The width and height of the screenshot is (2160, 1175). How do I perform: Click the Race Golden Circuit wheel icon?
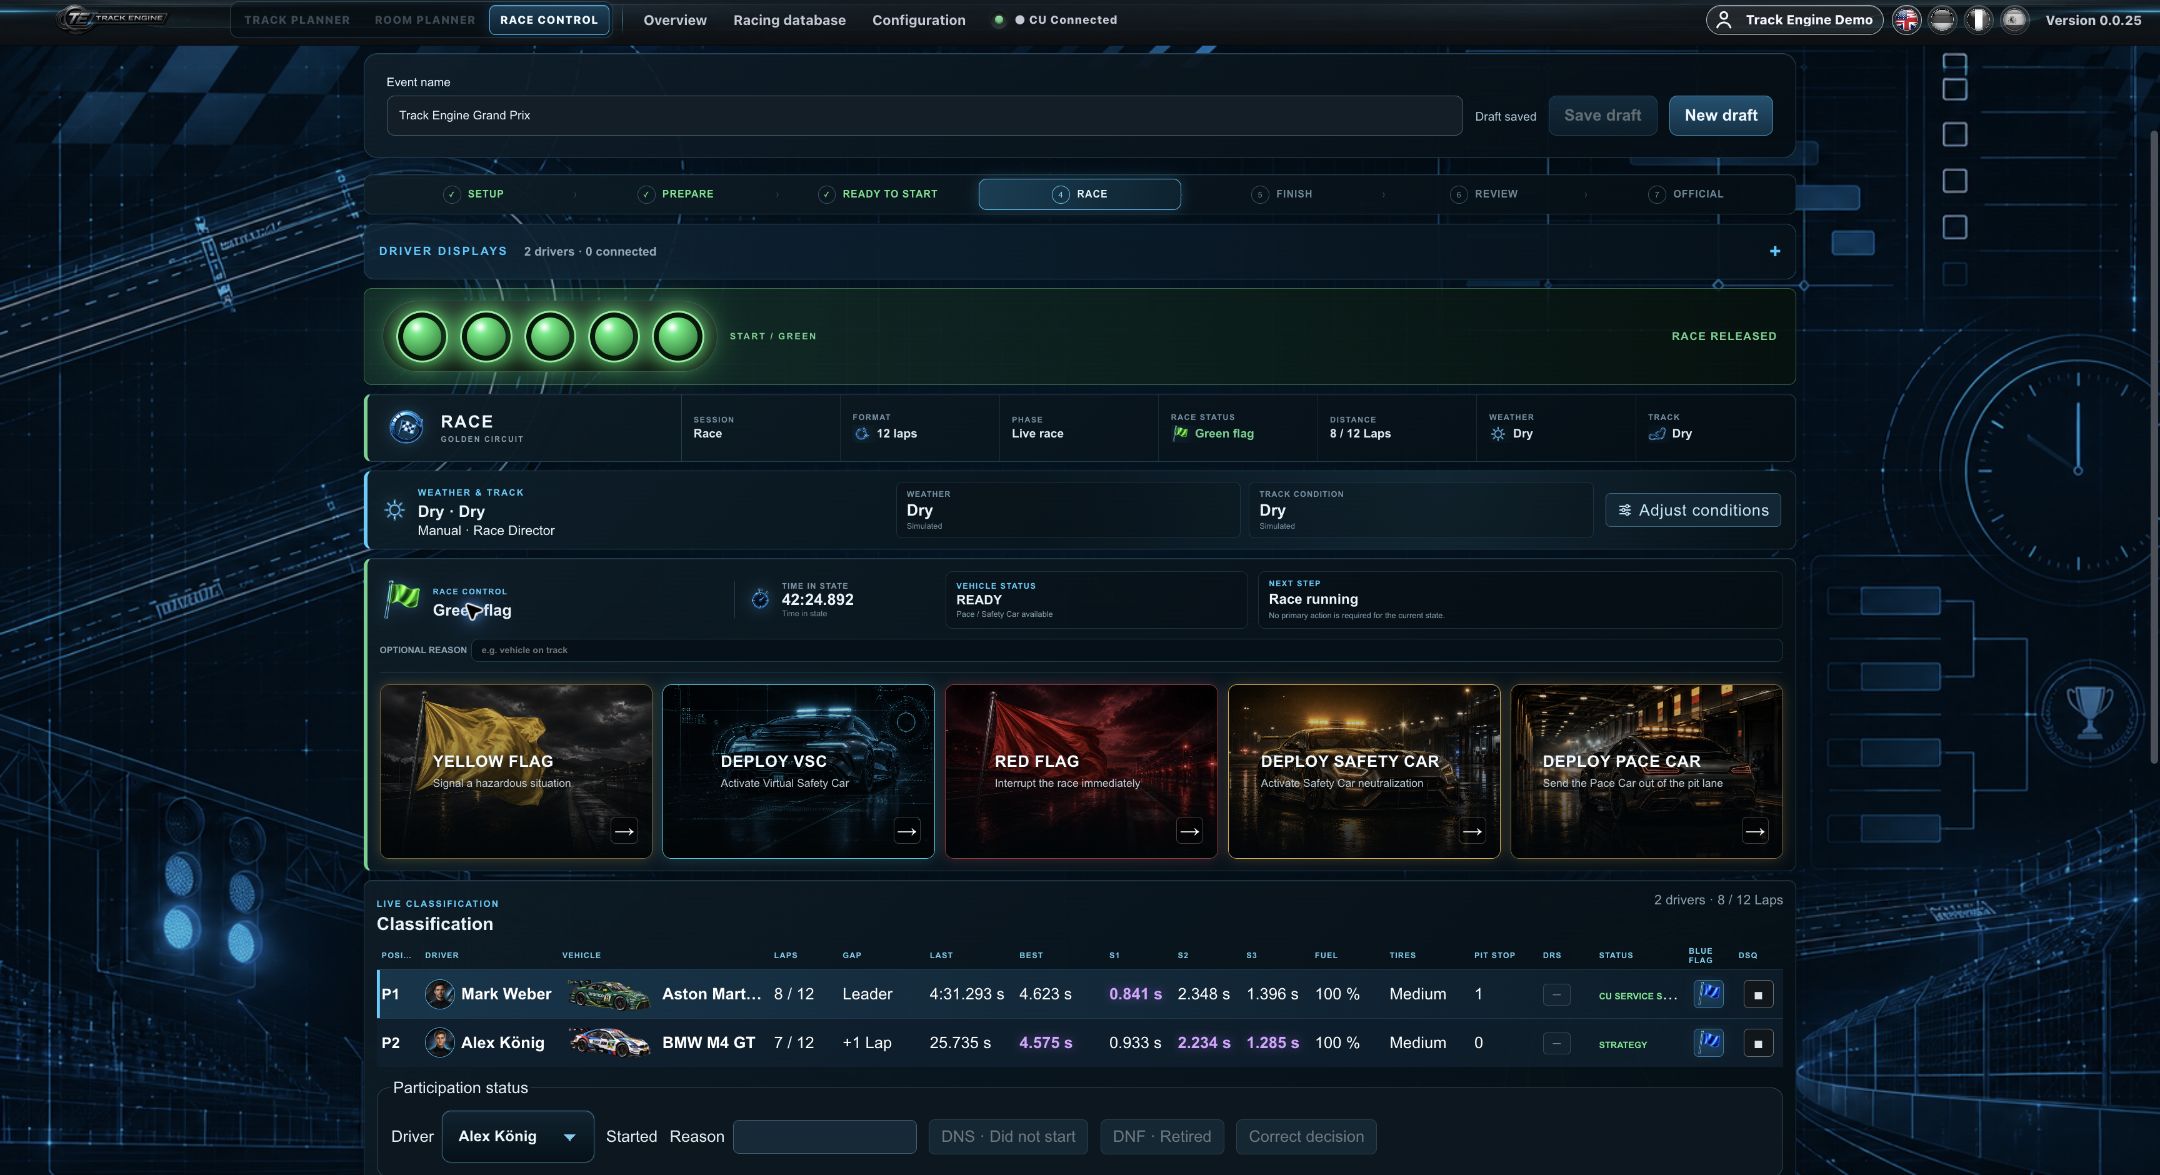click(406, 428)
